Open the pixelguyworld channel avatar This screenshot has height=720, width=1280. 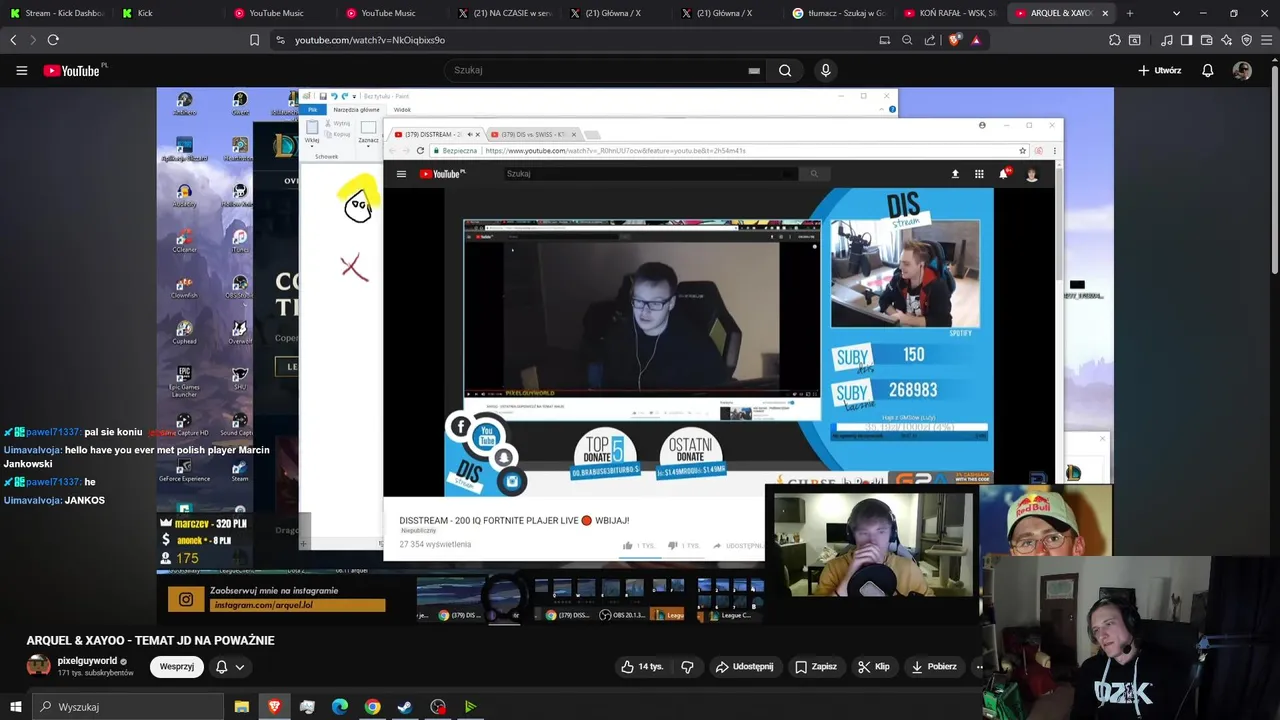[38, 666]
